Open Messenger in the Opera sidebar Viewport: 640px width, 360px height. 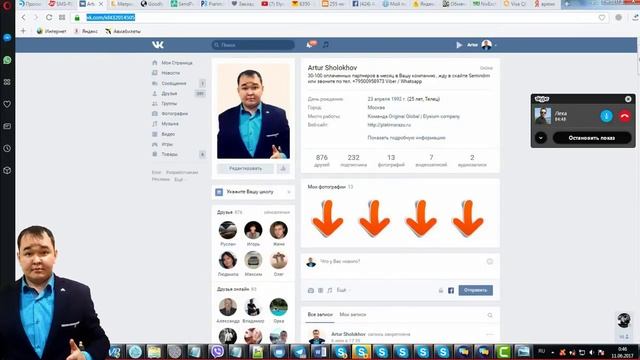point(7,38)
